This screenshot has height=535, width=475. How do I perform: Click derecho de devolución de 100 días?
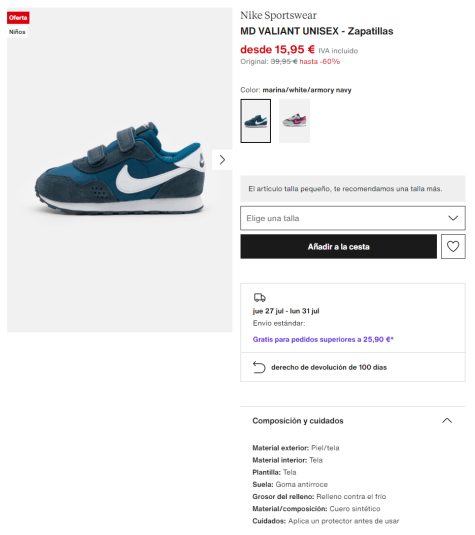click(329, 367)
